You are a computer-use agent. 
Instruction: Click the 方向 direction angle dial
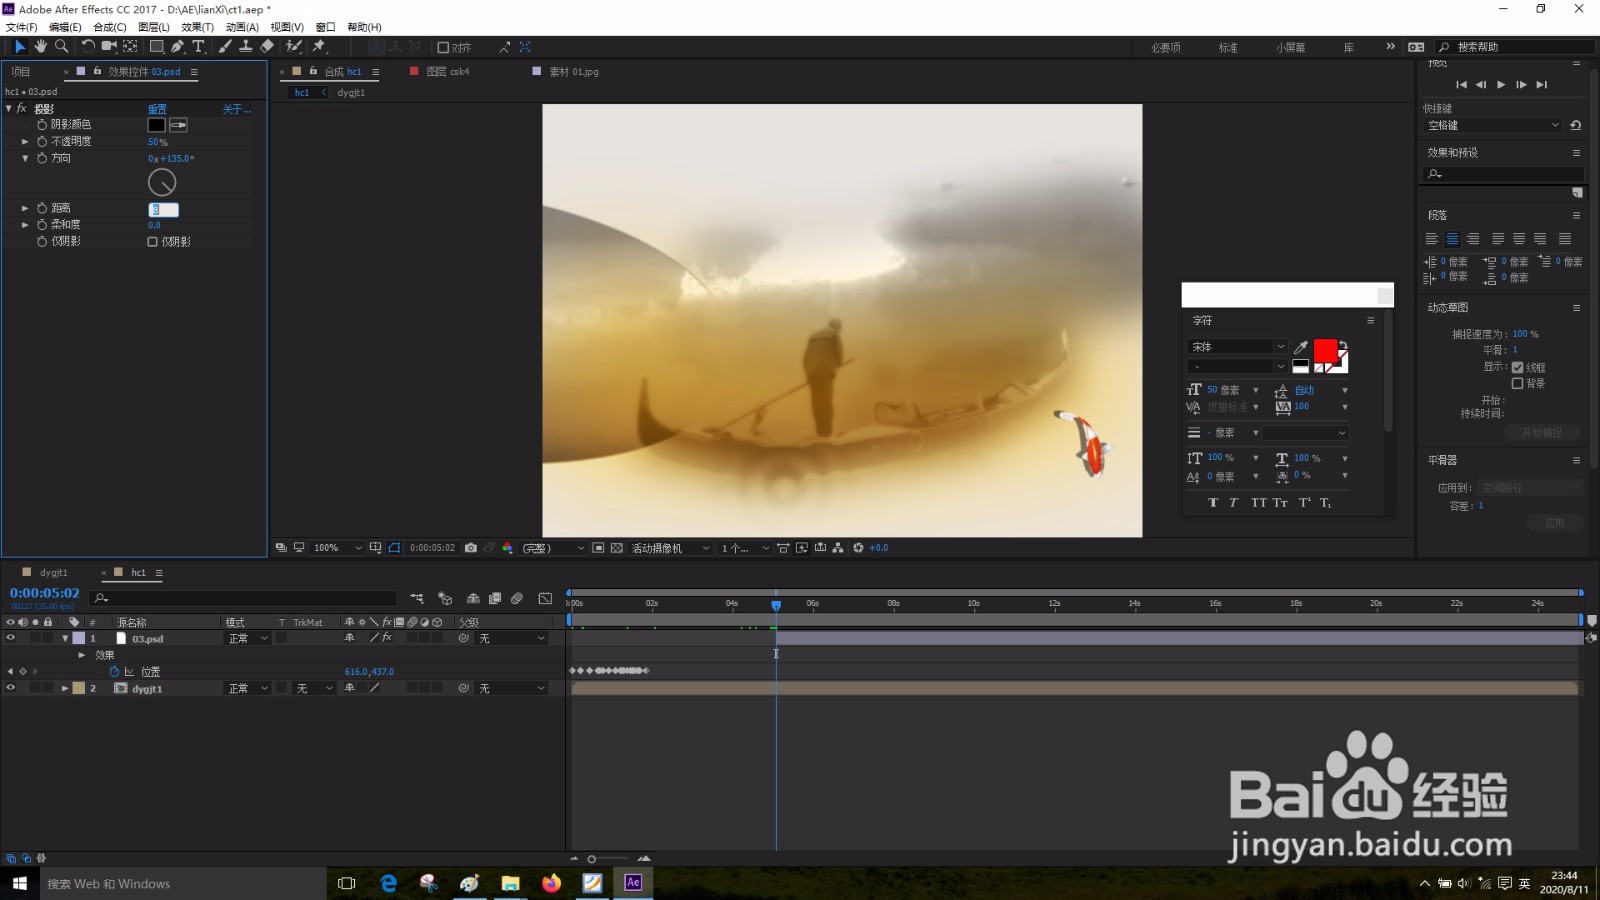(162, 182)
